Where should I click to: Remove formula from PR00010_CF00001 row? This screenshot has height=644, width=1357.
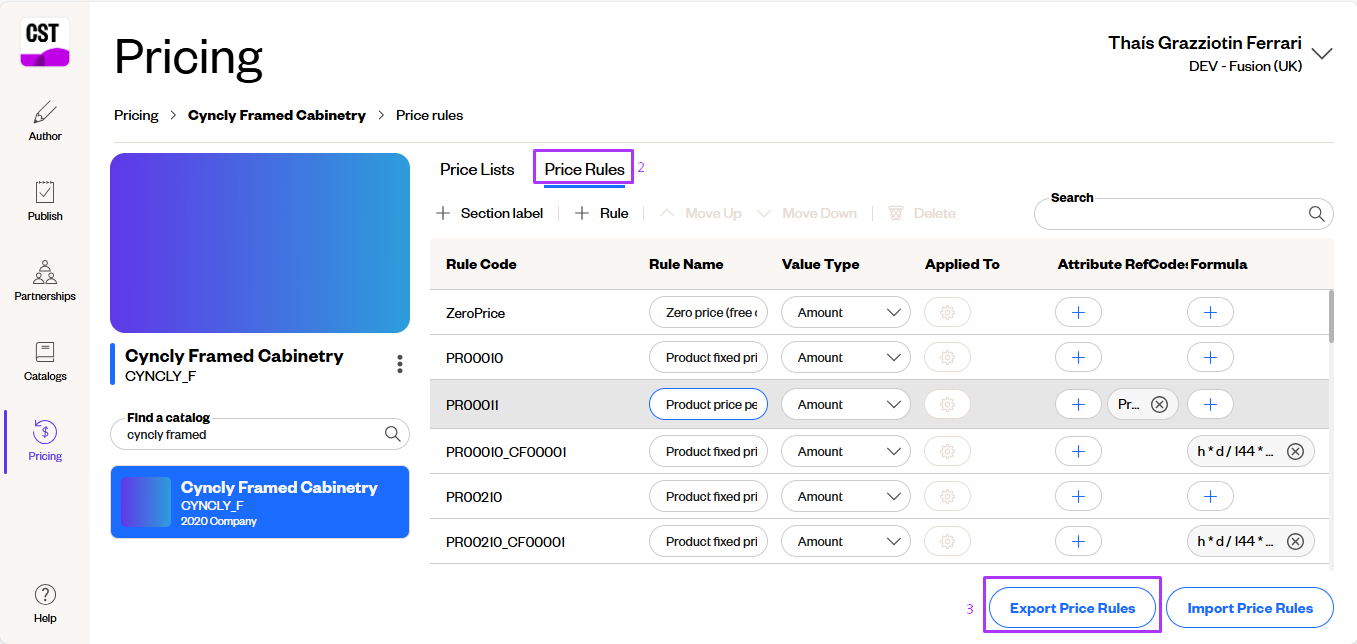1295,452
